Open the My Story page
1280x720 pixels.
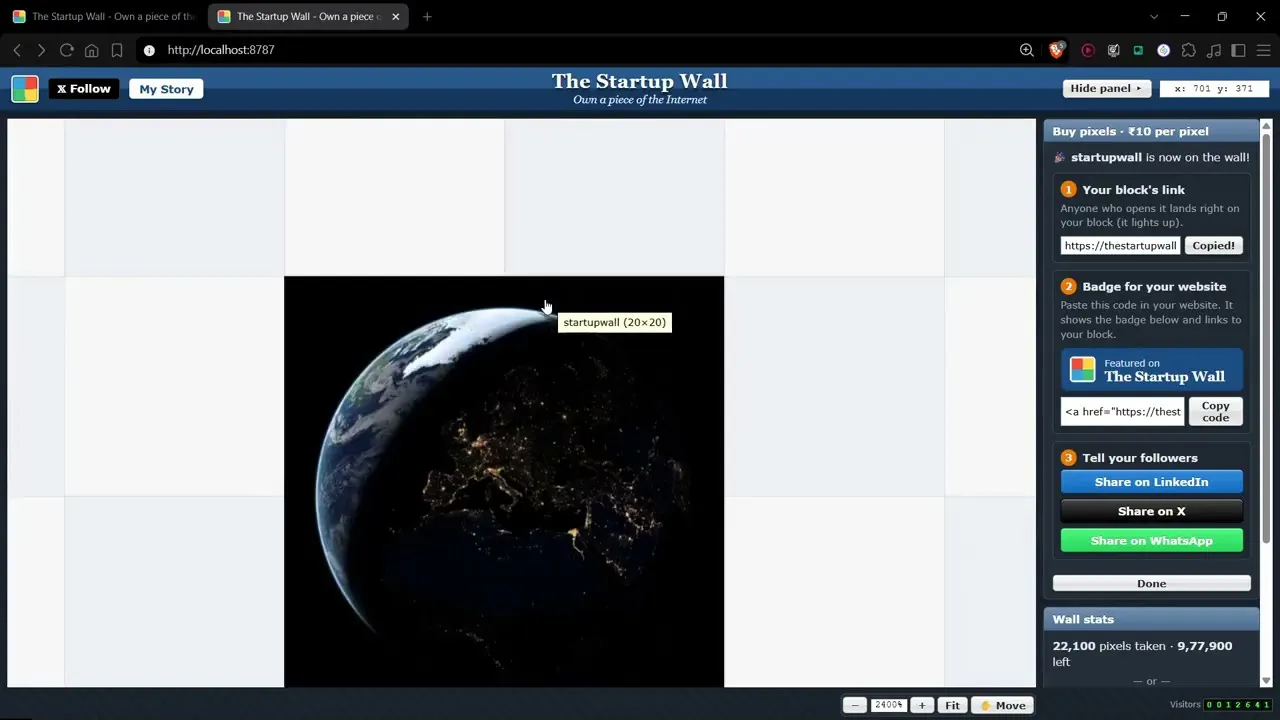[166, 89]
